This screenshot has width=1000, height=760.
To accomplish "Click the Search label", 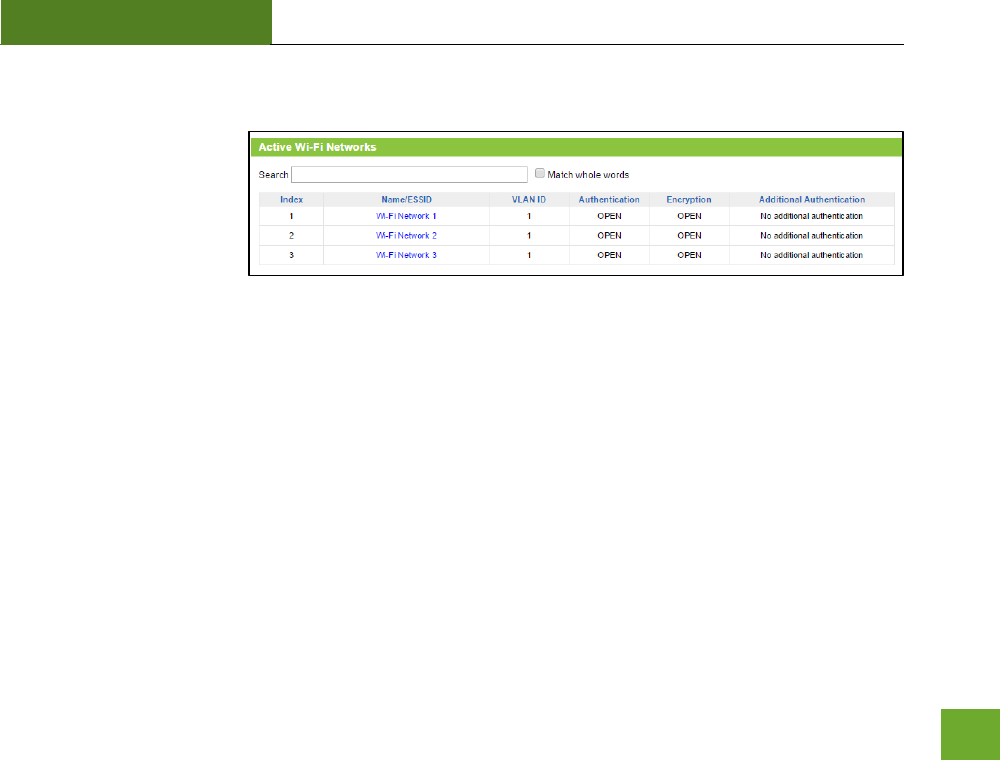I will point(273,175).
